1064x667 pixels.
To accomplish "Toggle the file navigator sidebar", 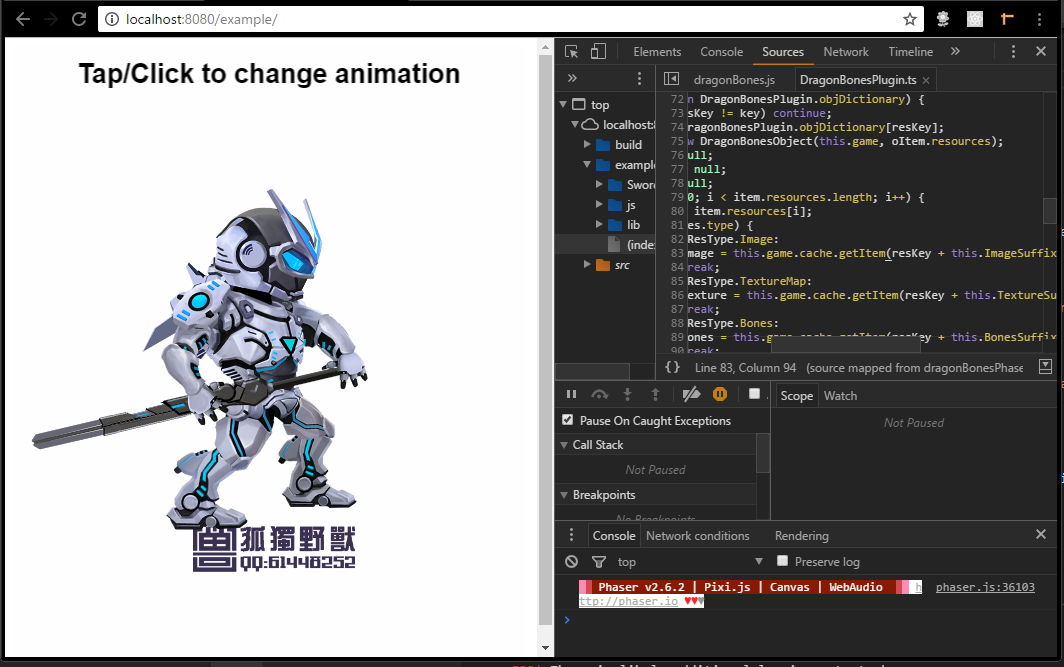I will point(671,79).
